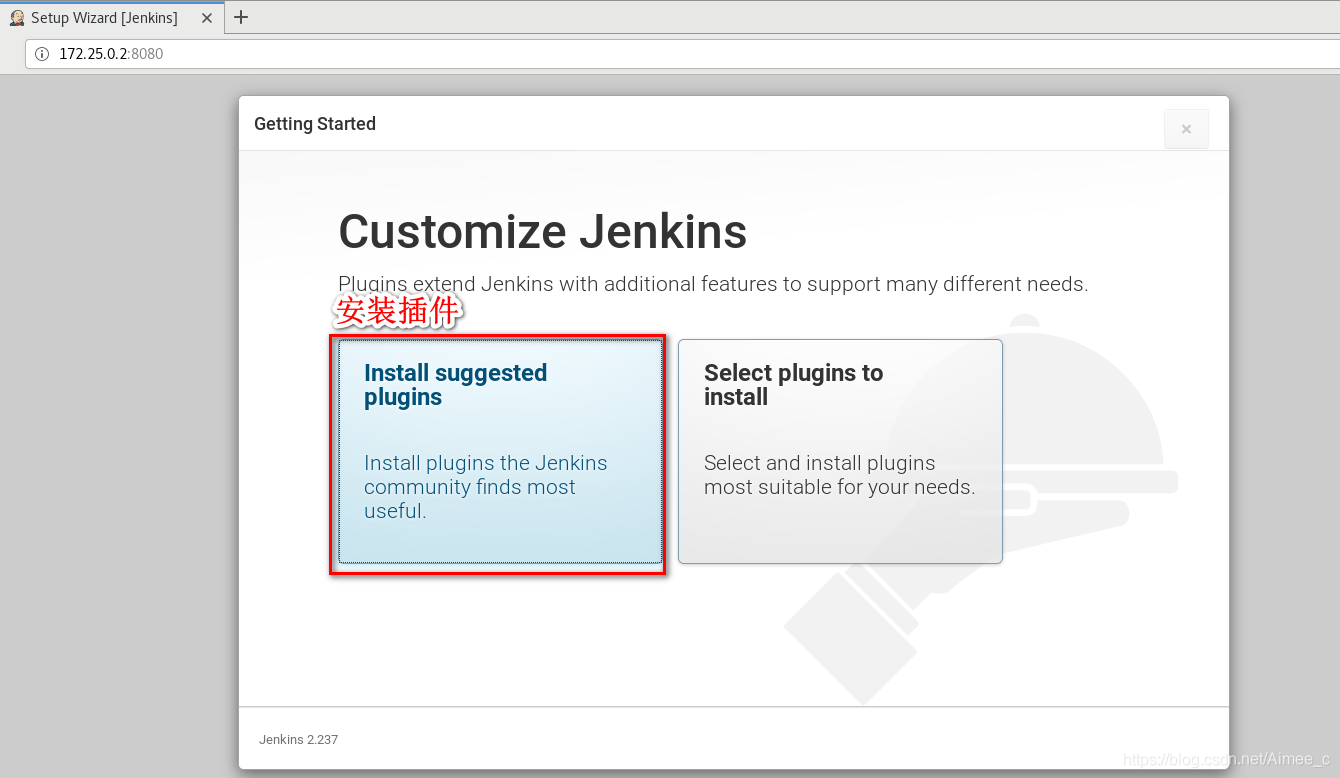
Task: Select the Setup Wizard [Jenkins] tab
Action: (x=112, y=17)
